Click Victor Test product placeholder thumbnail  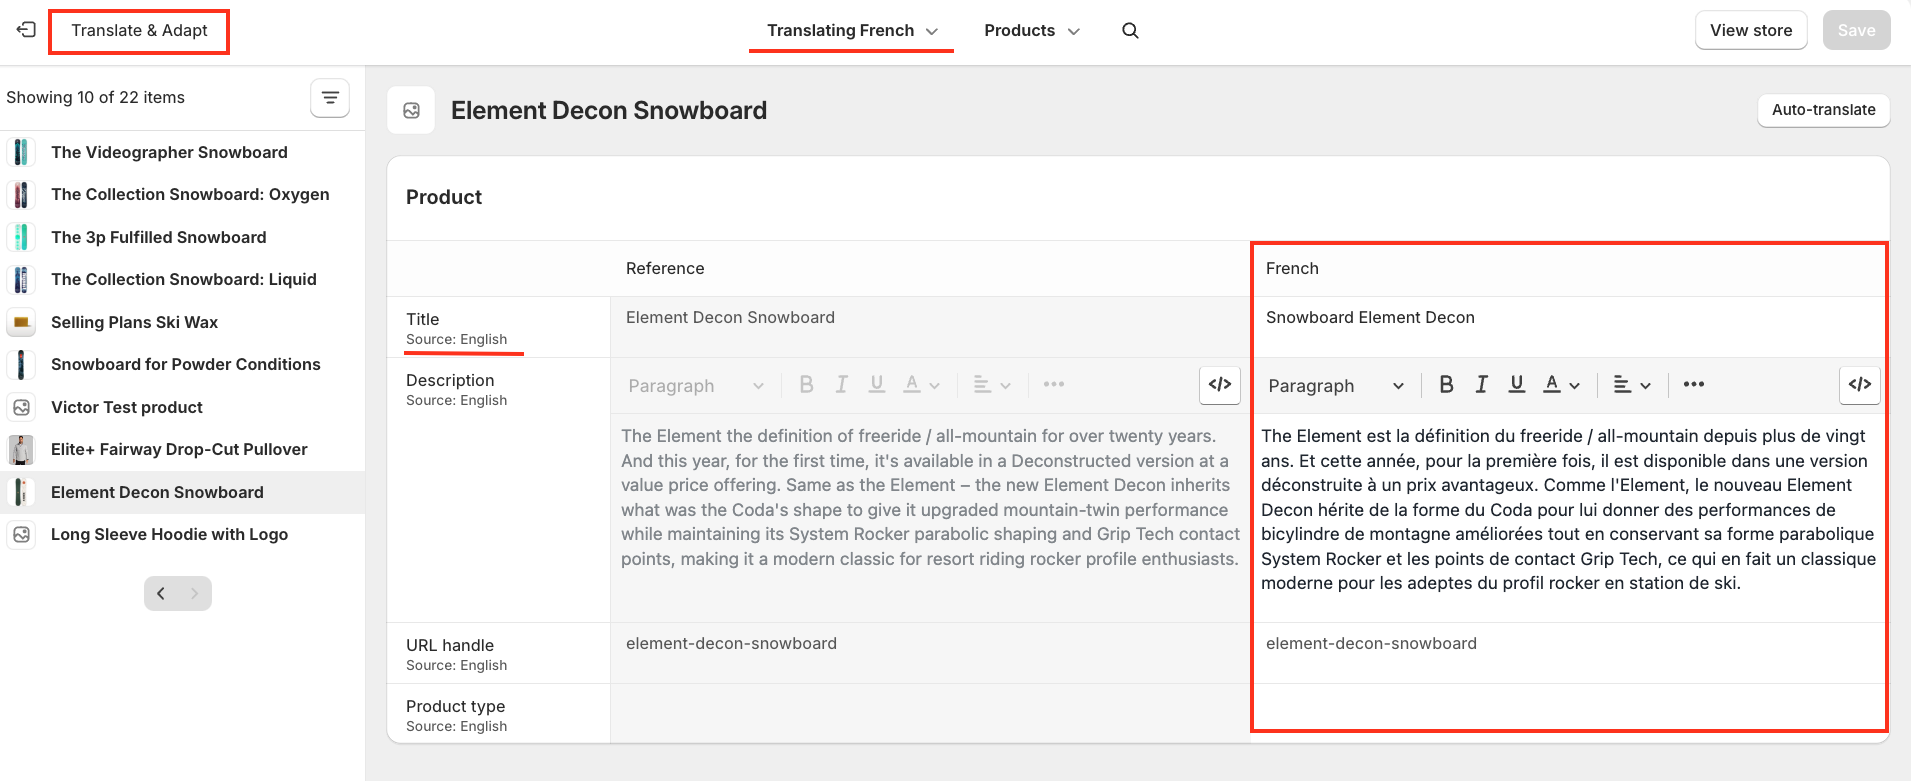[x=21, y=407]
